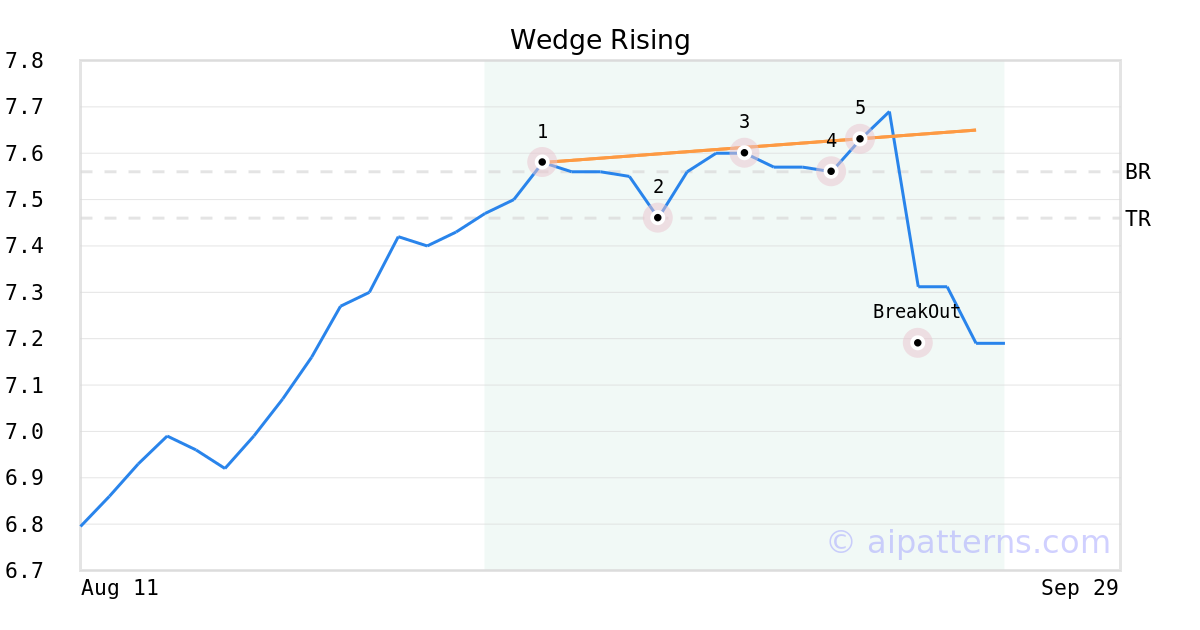
Task: Click the 7.5 y-axis label
Action: tap(24, 200)
